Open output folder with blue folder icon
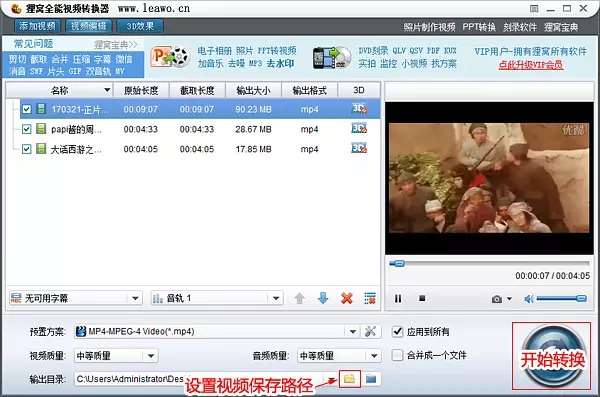 click(371, 379)
